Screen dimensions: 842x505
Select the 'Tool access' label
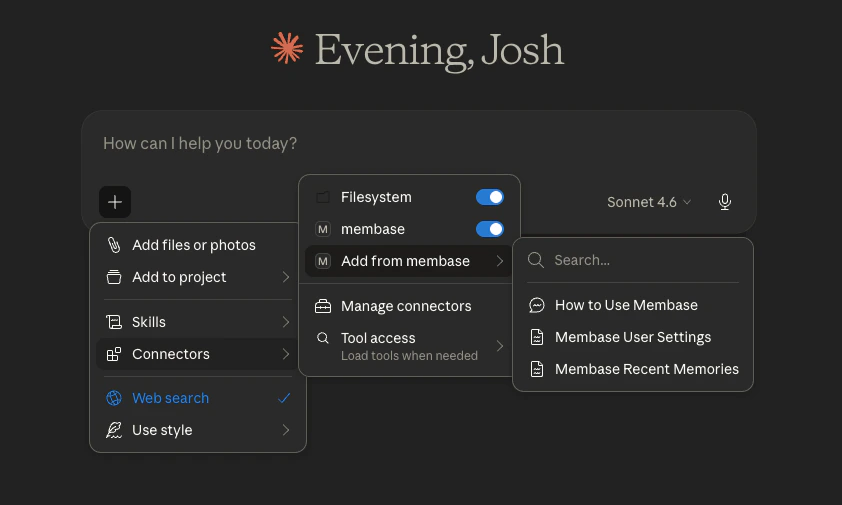coord(378,338)
